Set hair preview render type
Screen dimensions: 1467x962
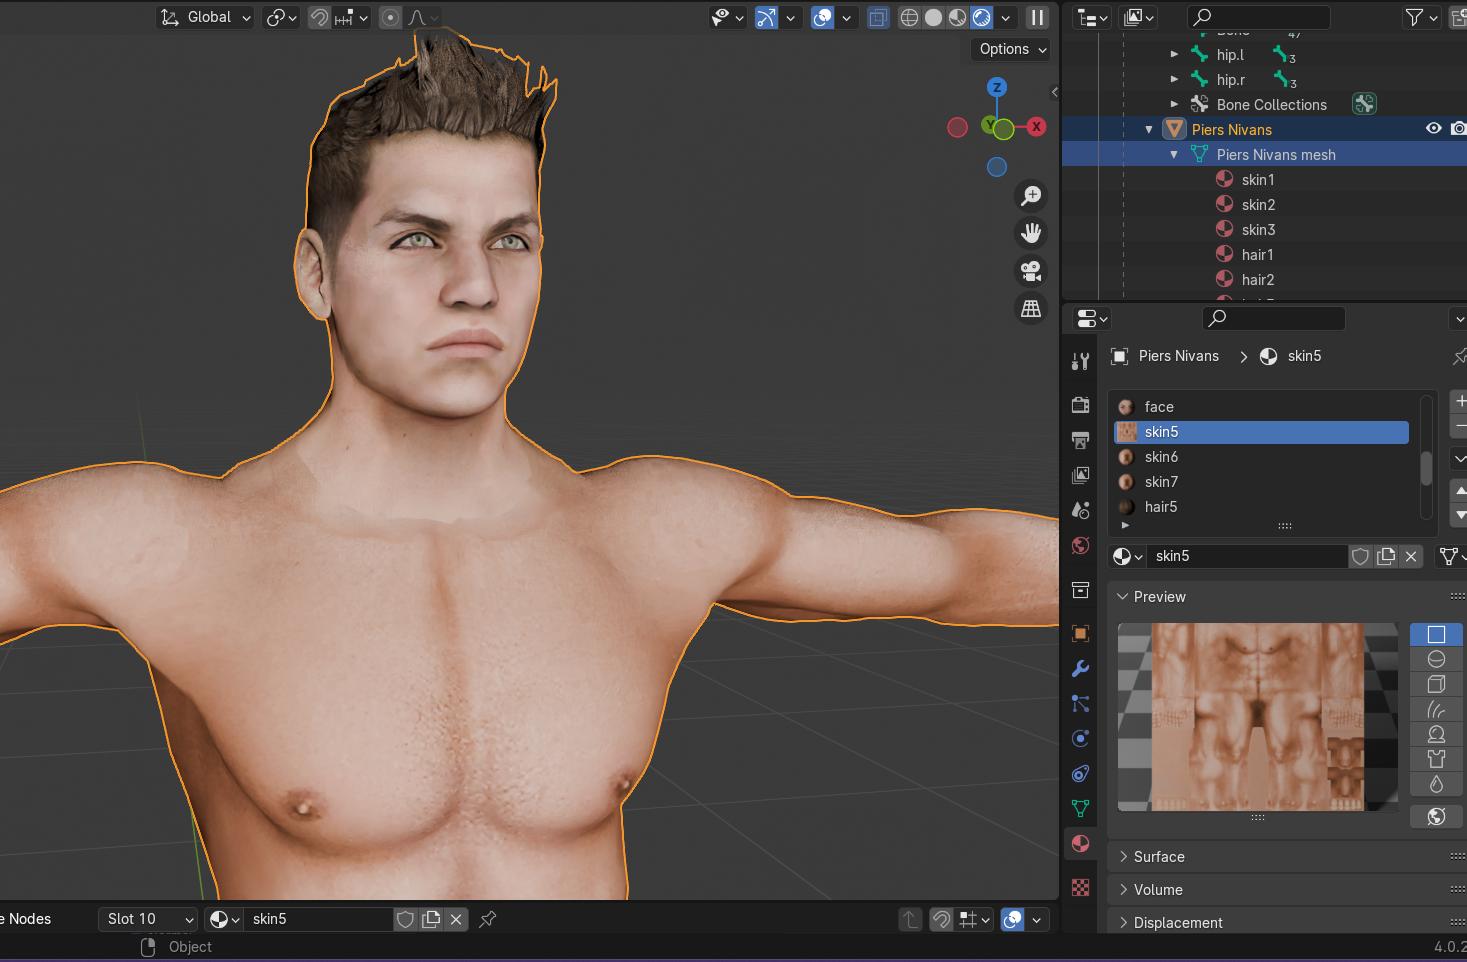tap(1436, 709)
